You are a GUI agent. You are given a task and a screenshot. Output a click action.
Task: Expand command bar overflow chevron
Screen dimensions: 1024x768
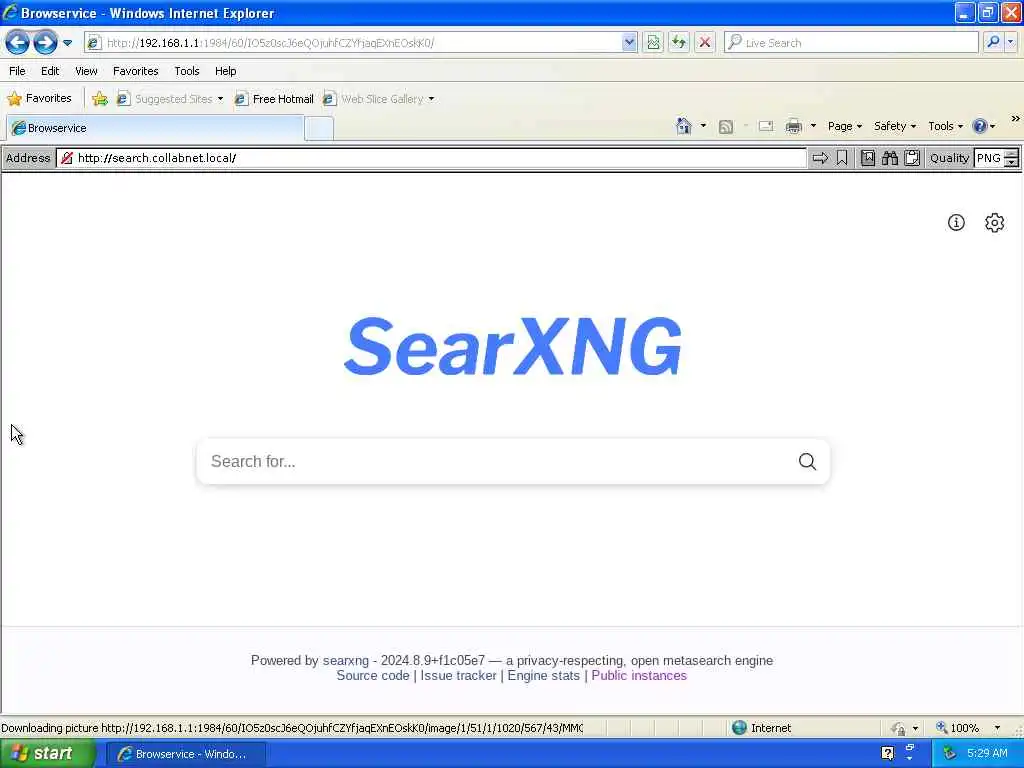[x=1016, y=119]
